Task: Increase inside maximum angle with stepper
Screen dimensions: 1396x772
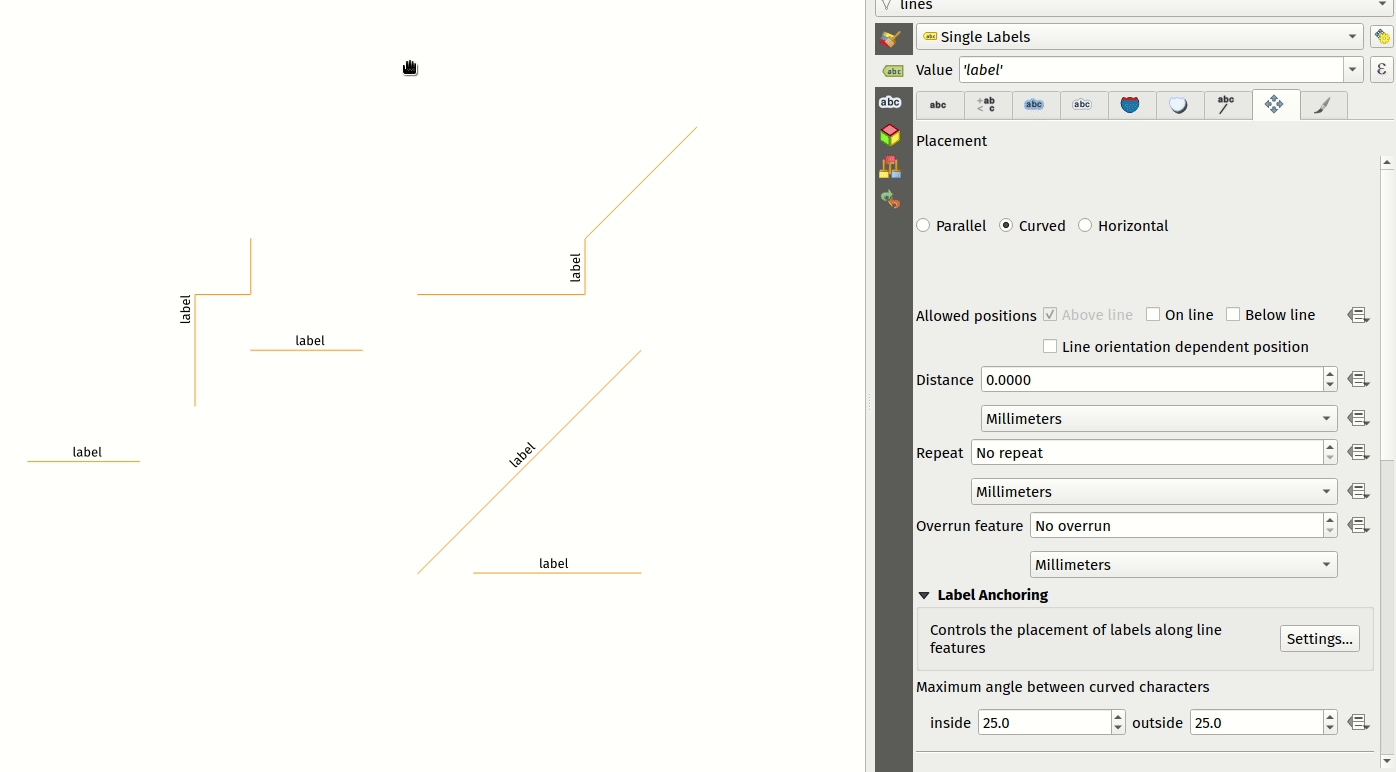Action: [x=1118, y=717]
